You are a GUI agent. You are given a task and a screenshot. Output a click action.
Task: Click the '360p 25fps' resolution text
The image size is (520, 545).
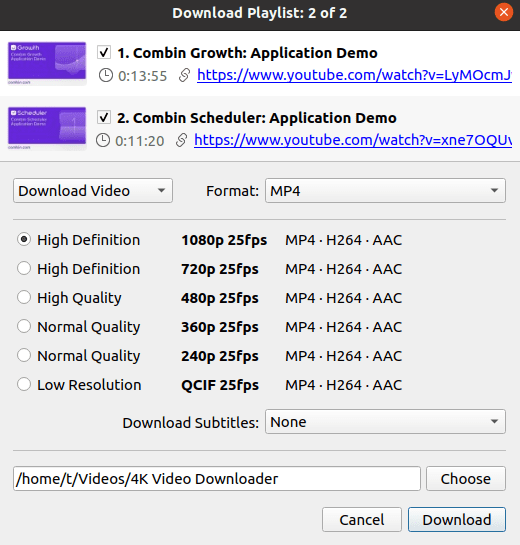pos(220,327)
